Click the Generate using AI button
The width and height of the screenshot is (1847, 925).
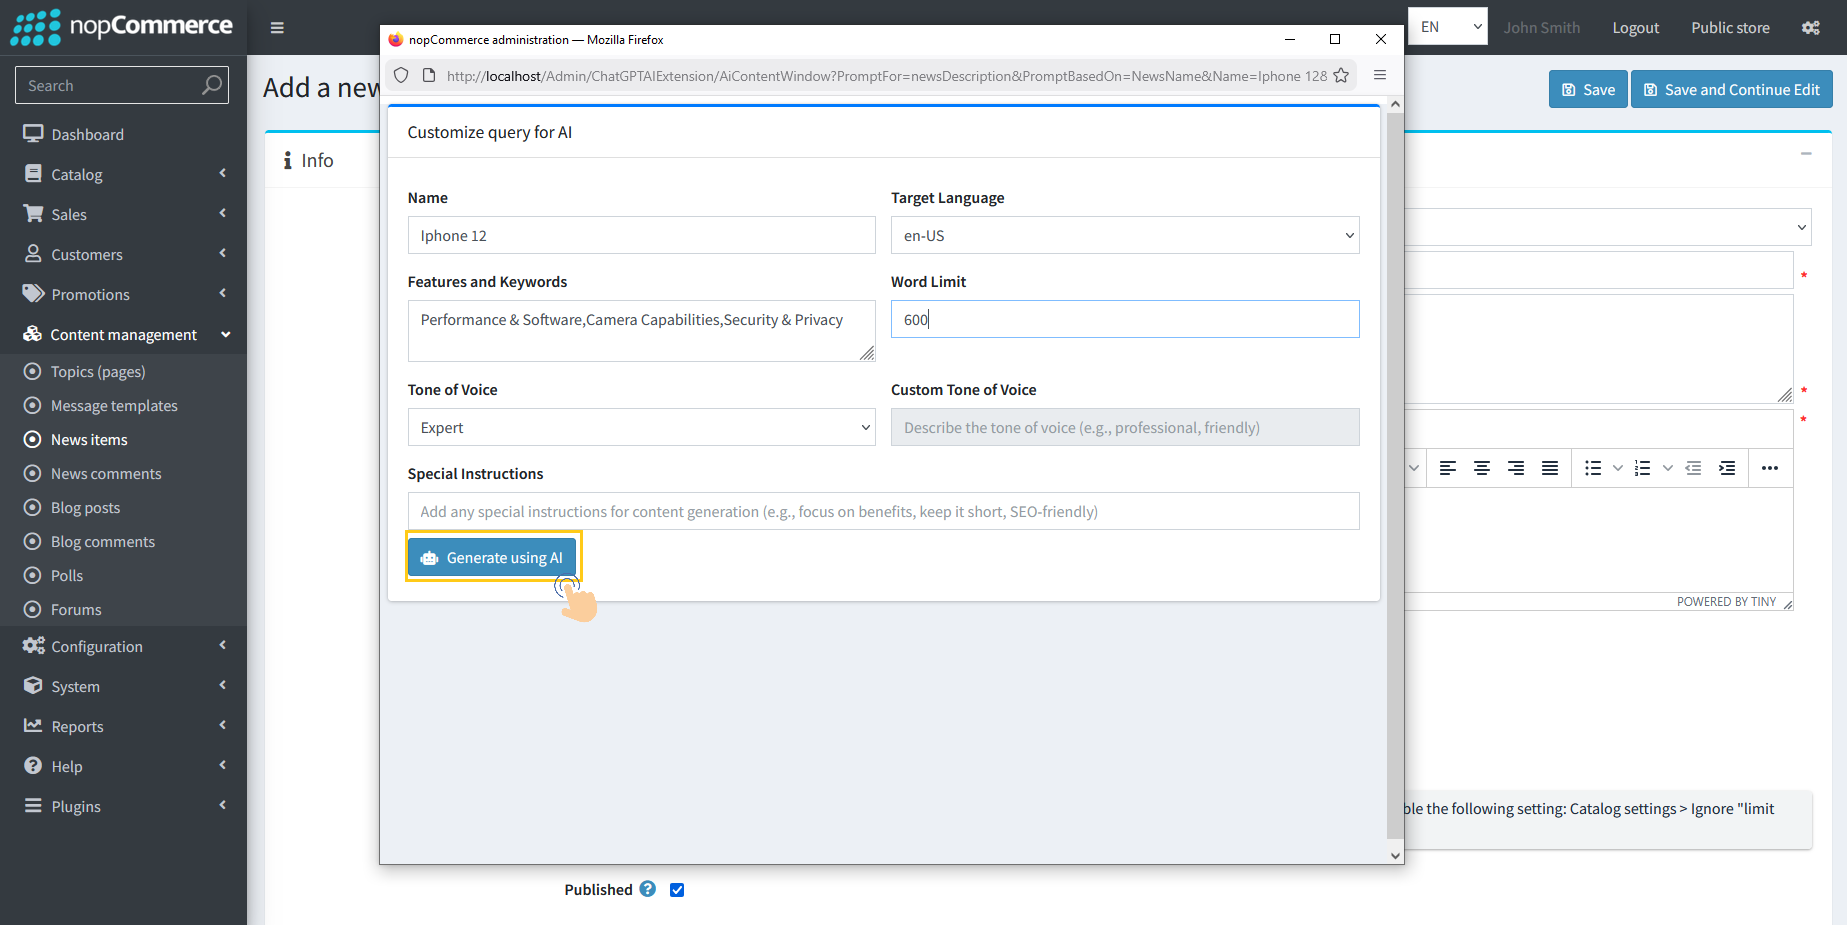tap(492, 557)
